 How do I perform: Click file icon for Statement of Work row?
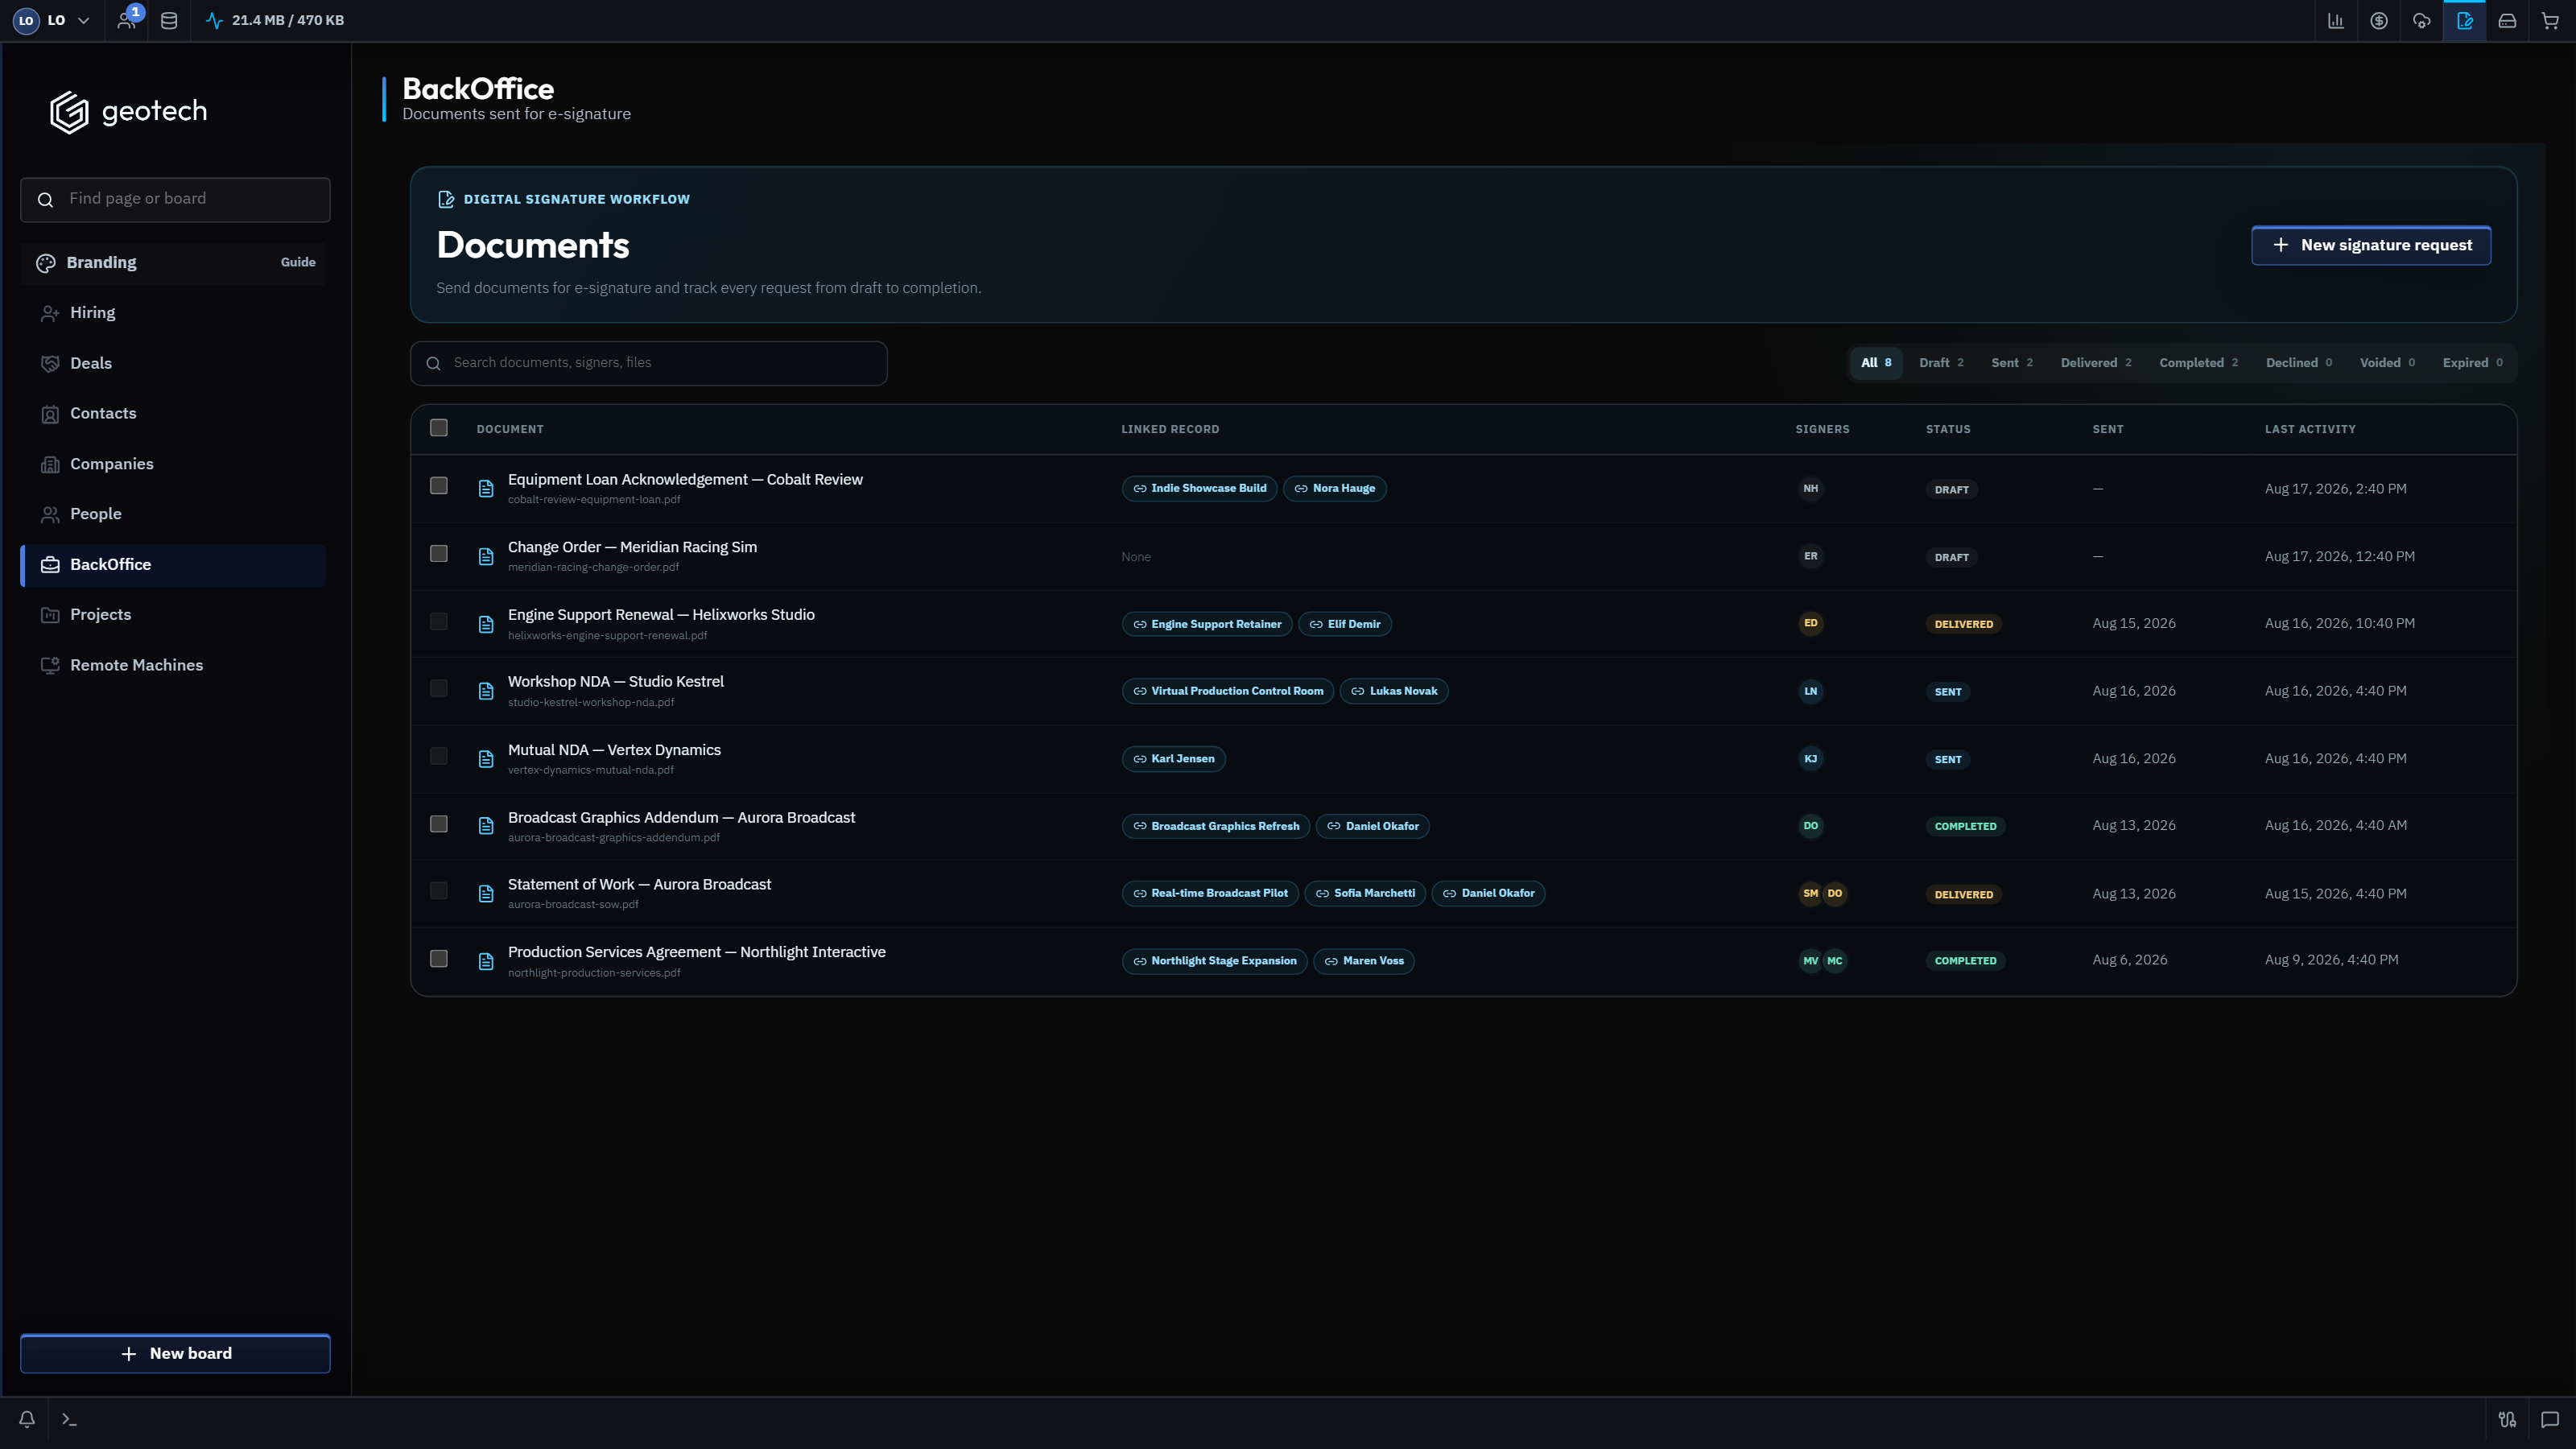click(x=486, y=893)
